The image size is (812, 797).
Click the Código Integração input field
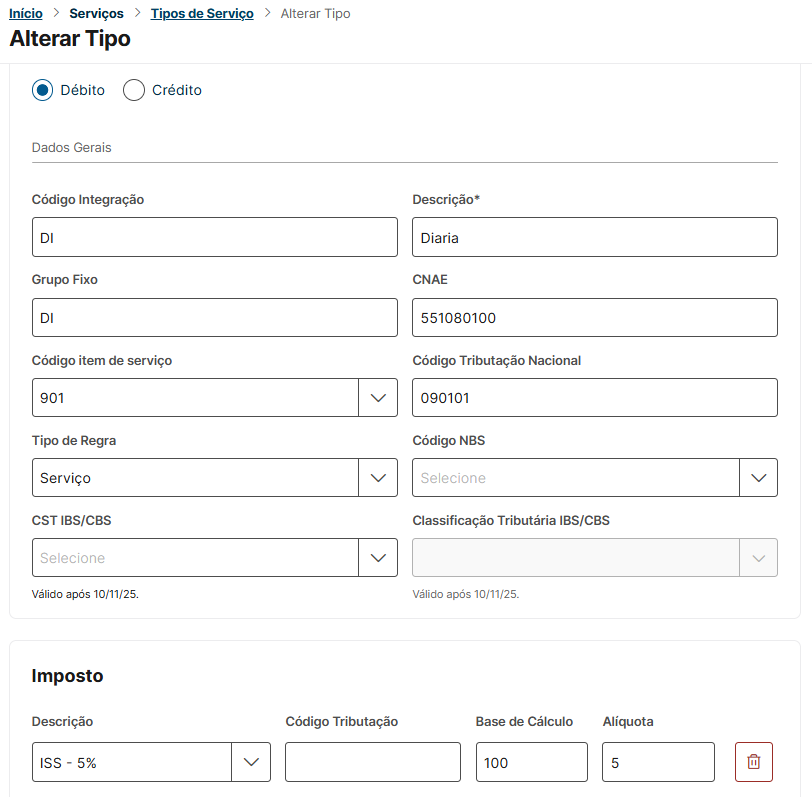214,238
